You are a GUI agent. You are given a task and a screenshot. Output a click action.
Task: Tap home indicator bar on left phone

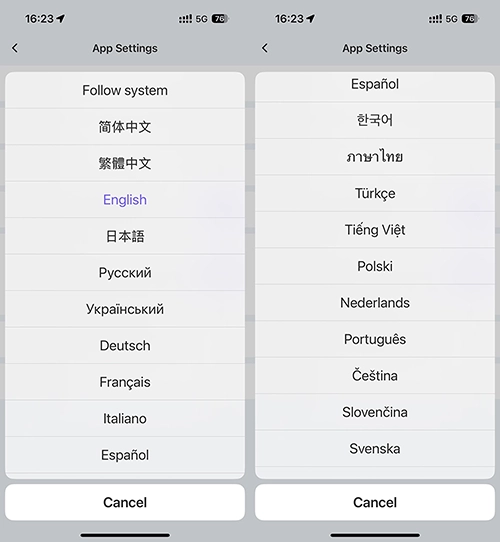125,535
